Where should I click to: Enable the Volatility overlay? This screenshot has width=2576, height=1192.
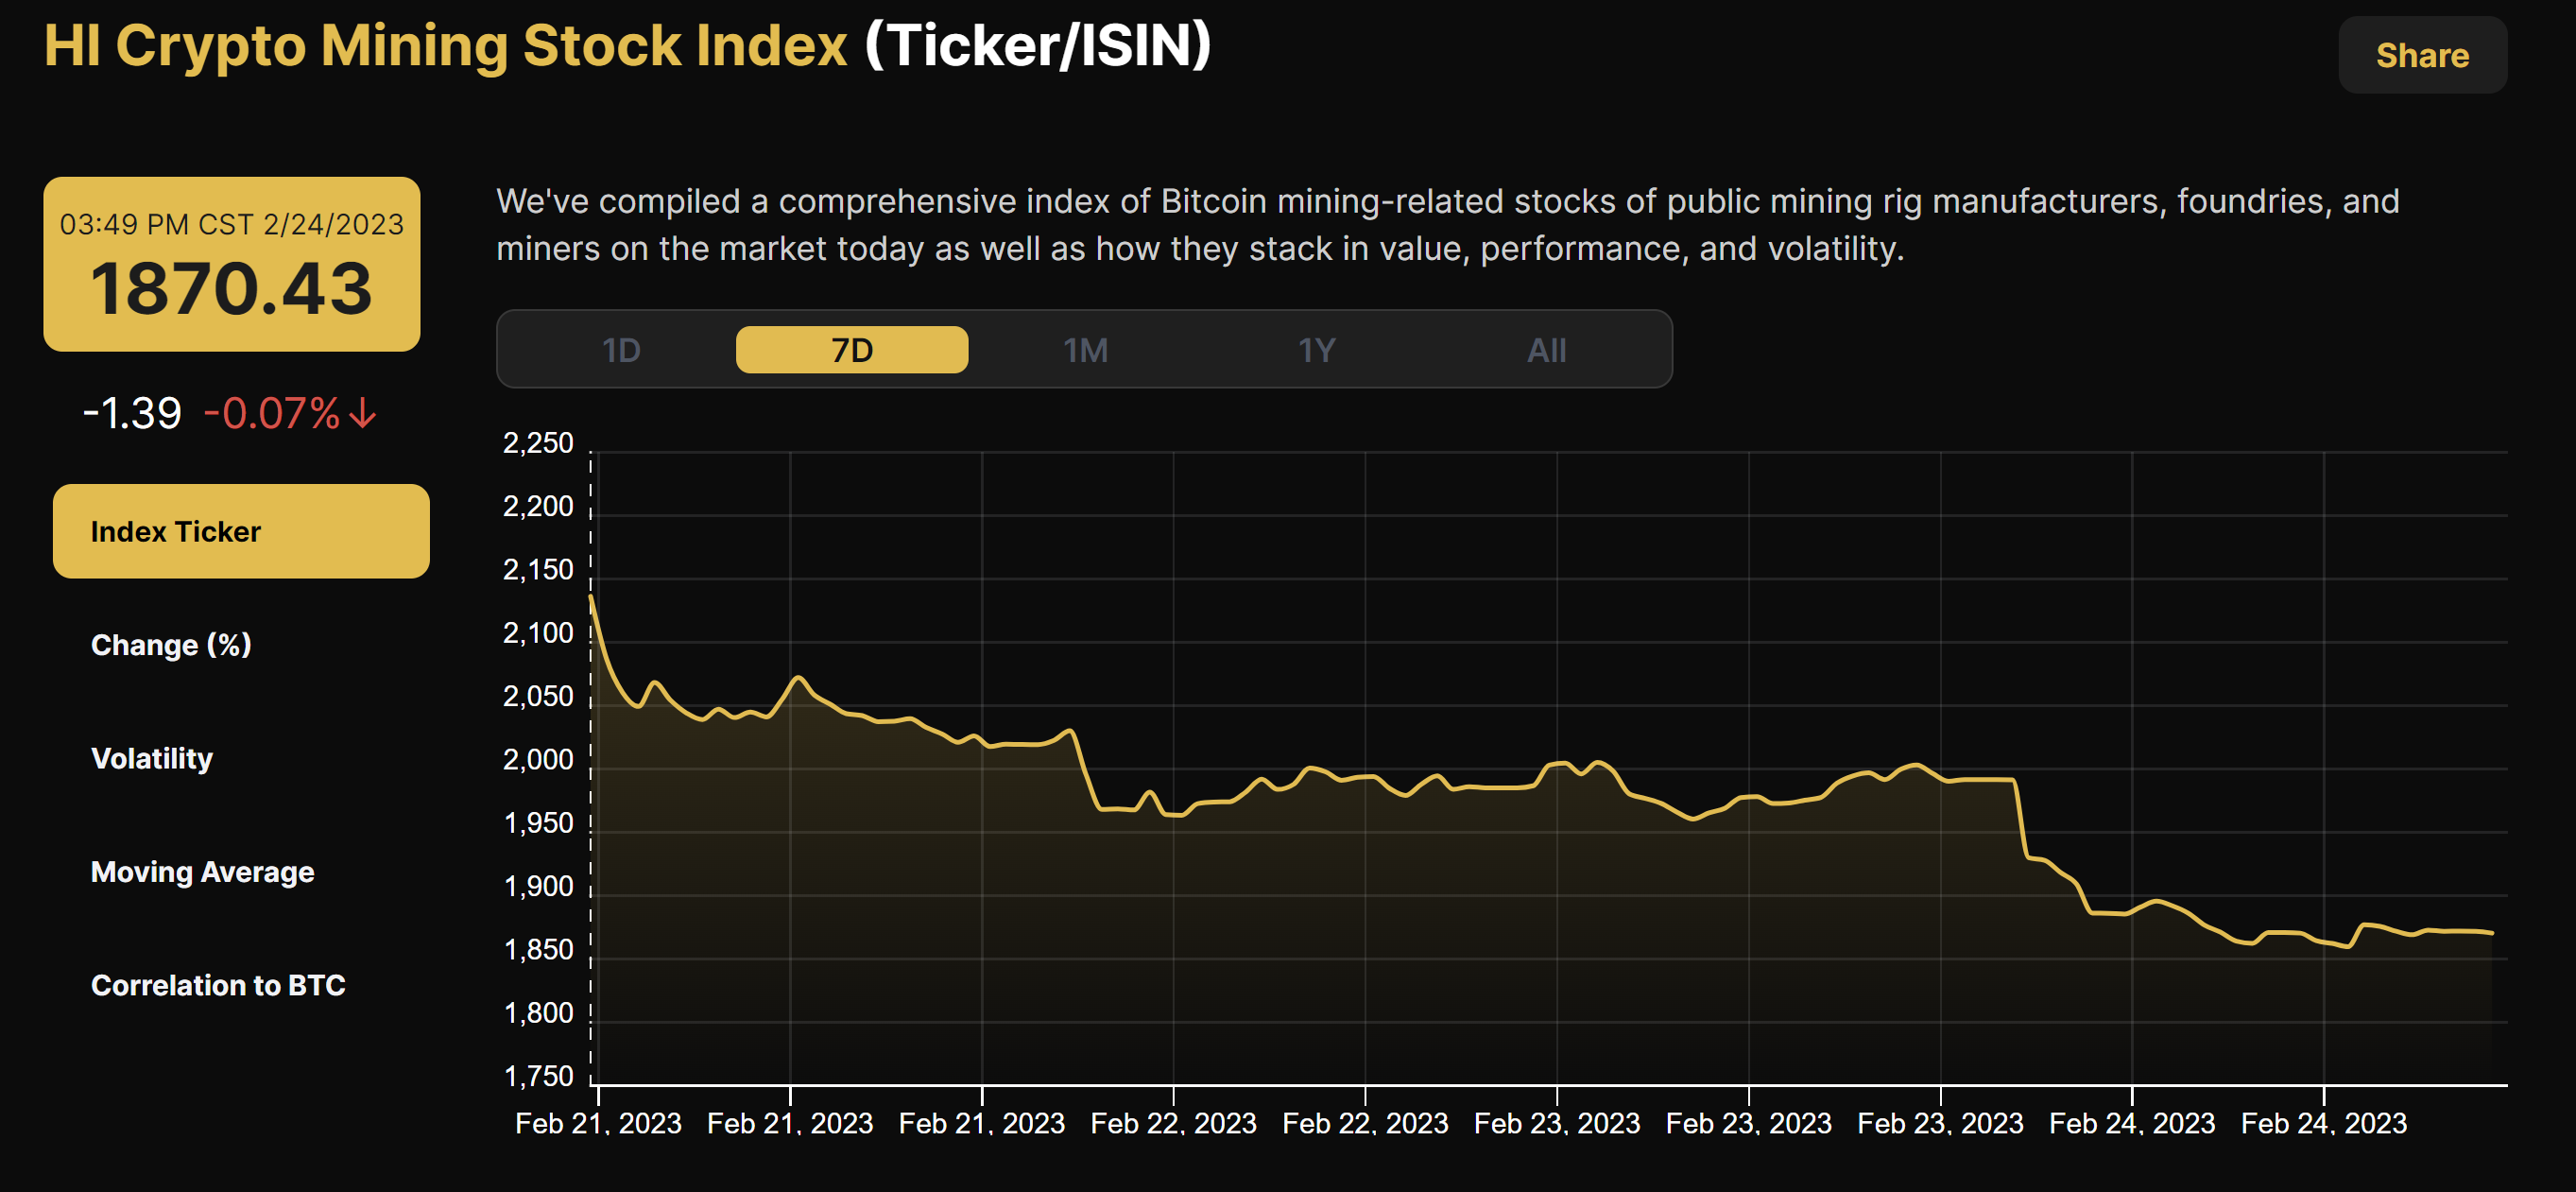coord(152,758)
